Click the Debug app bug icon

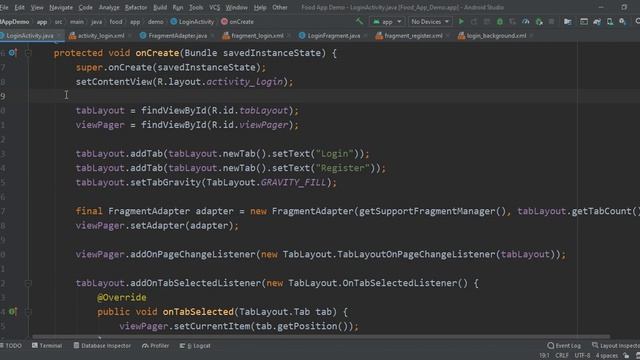500,21
